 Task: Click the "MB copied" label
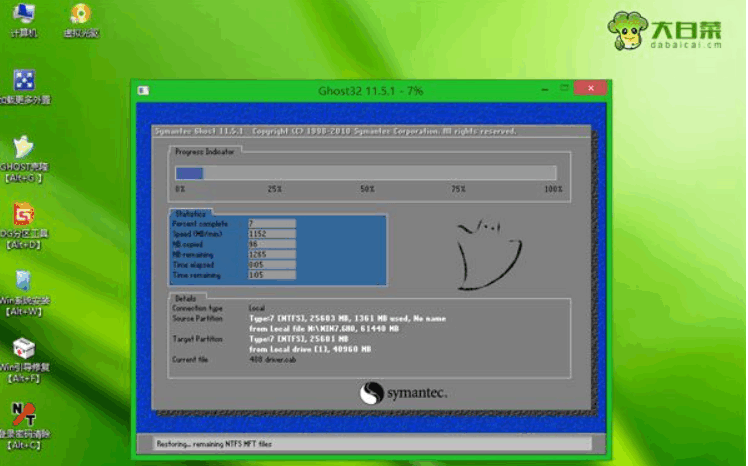click(187, 244)
